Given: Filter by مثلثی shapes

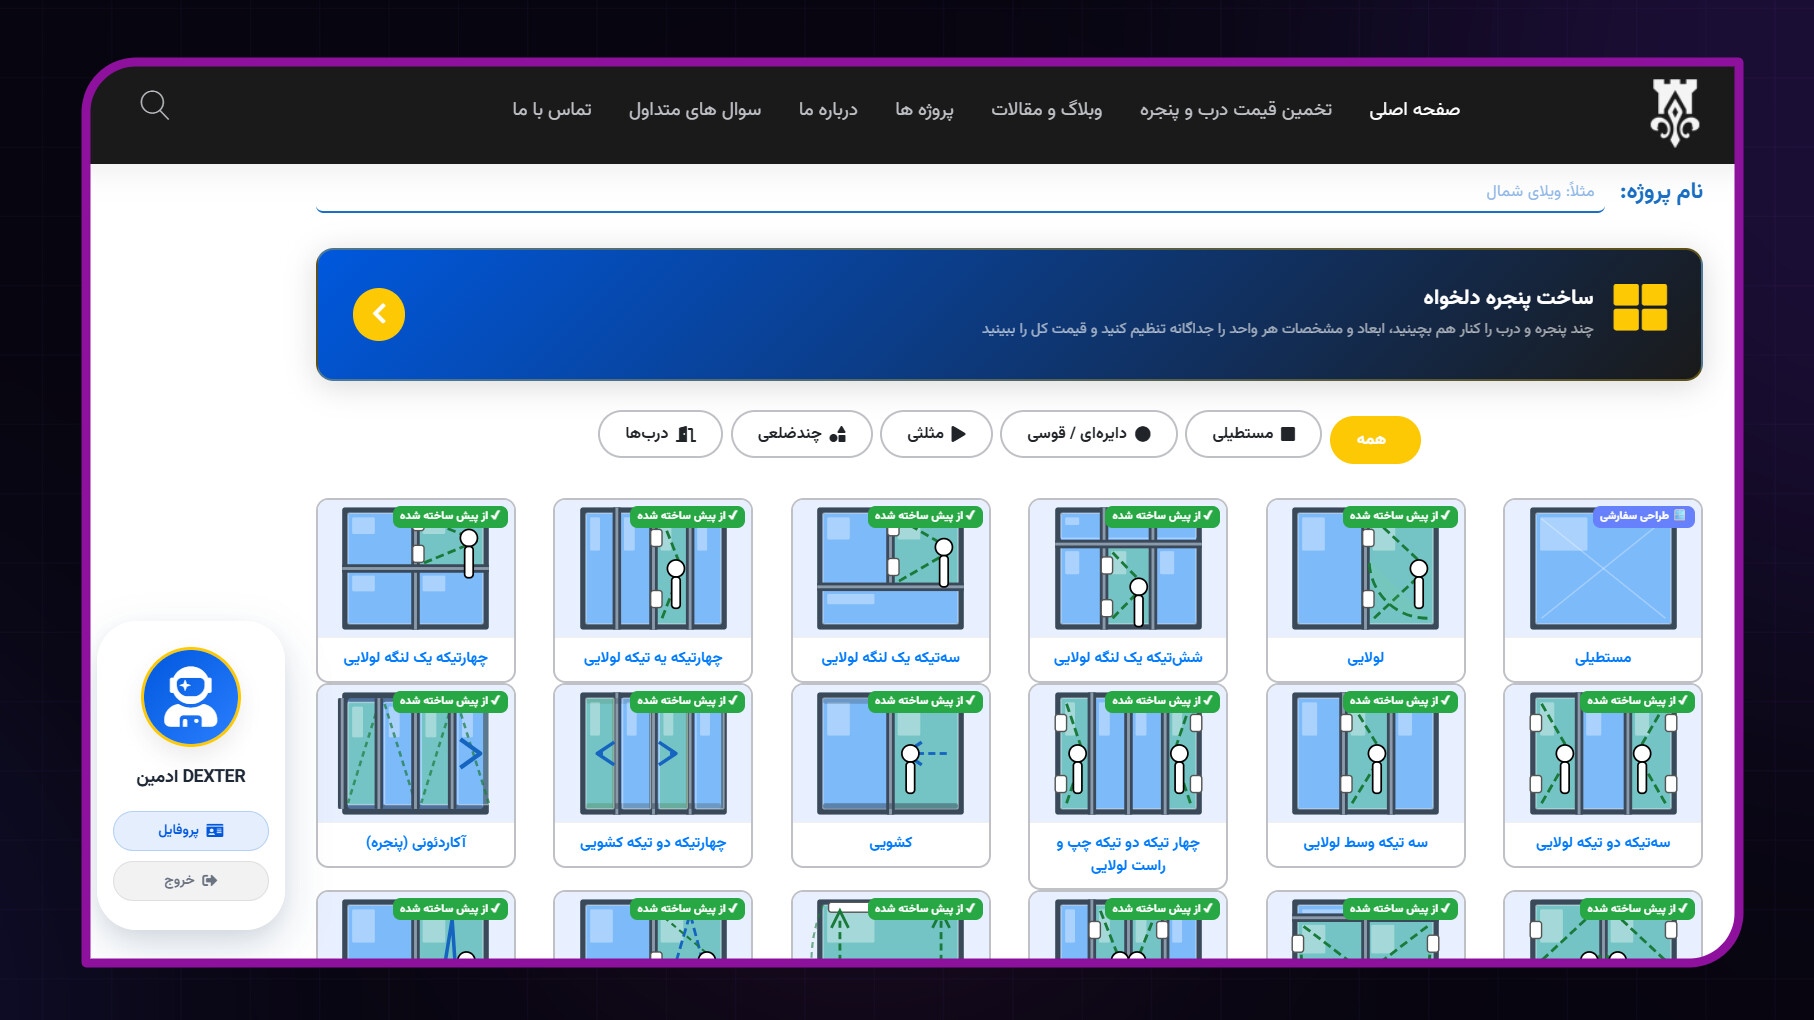Looking at the screenshot, I should click(x=936, y=434).
